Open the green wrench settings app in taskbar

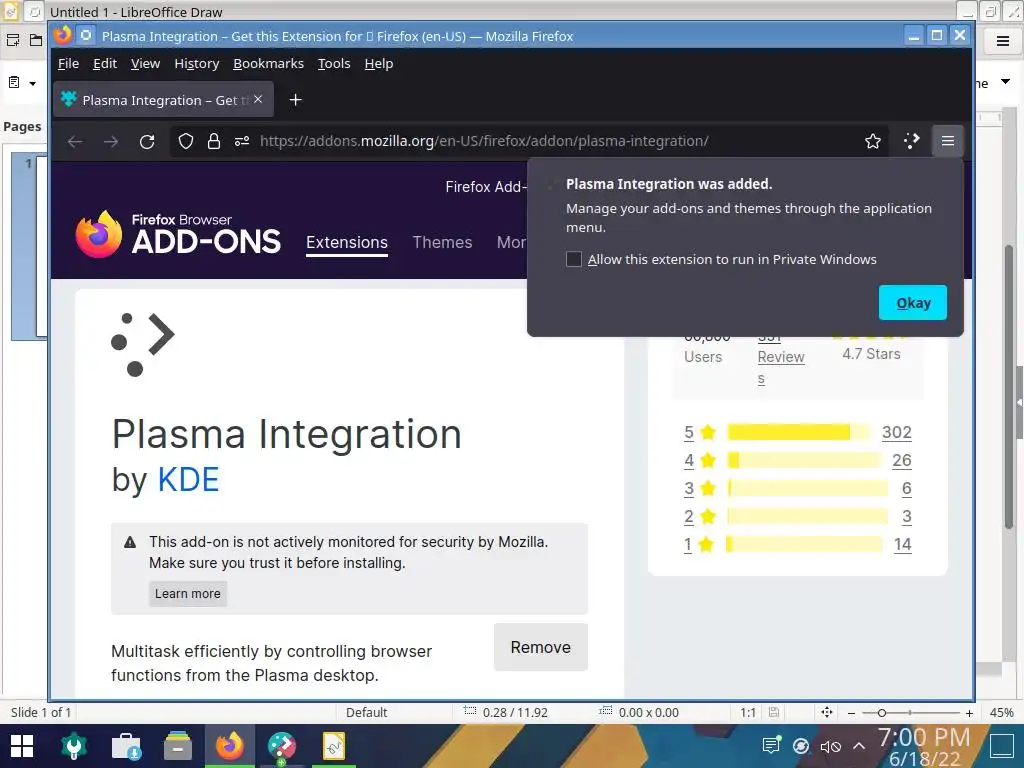pos(74,746)
